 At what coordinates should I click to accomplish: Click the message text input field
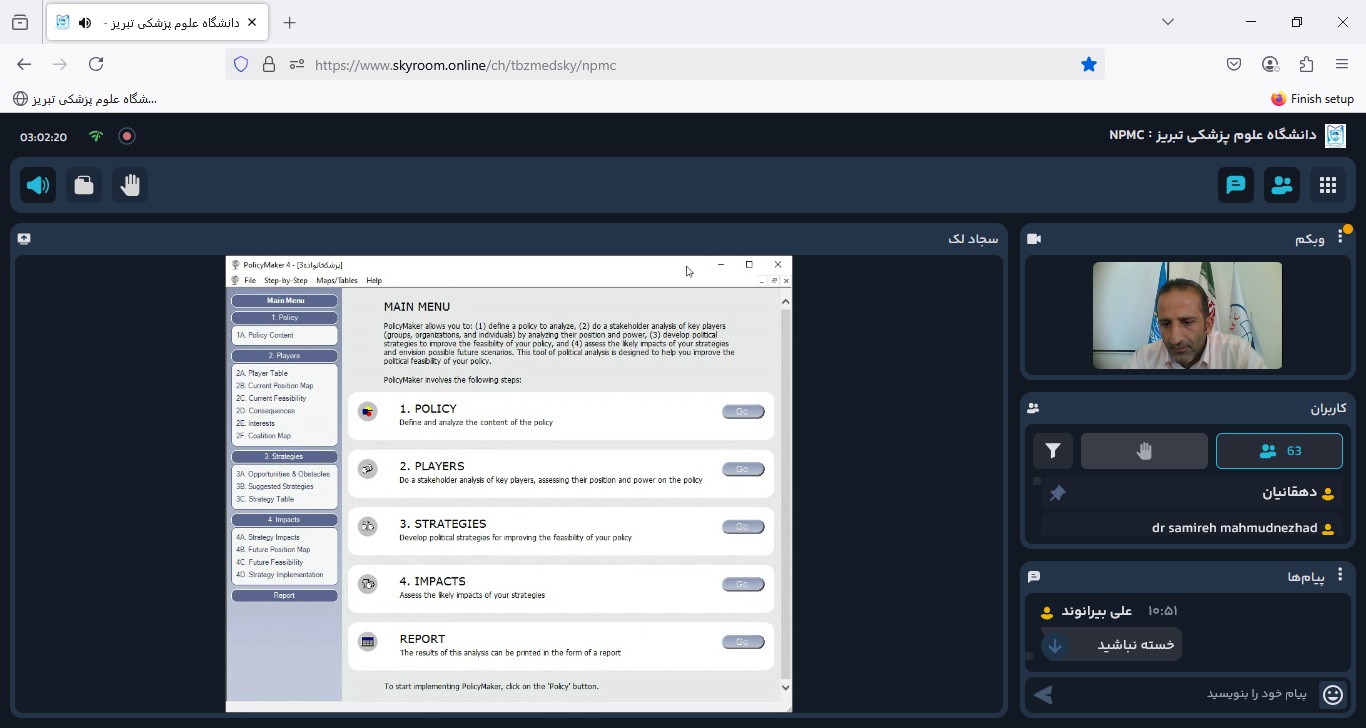coord(1186,694)
